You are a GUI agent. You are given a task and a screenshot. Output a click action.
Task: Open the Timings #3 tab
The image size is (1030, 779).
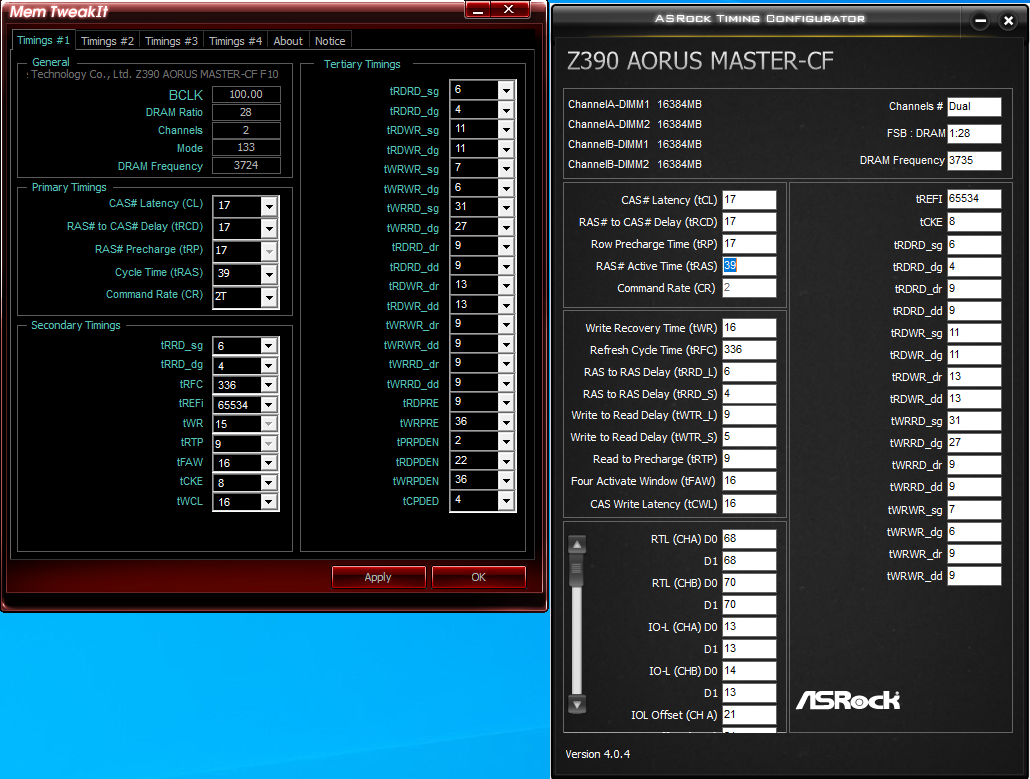171,41
